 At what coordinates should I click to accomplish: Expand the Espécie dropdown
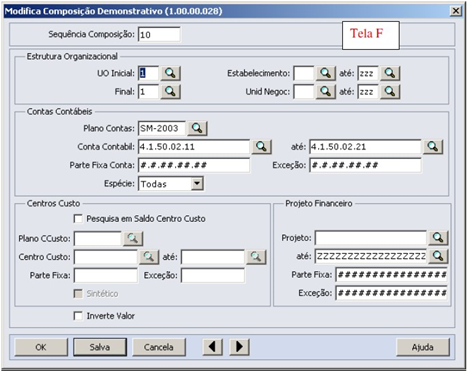(197, 184)
